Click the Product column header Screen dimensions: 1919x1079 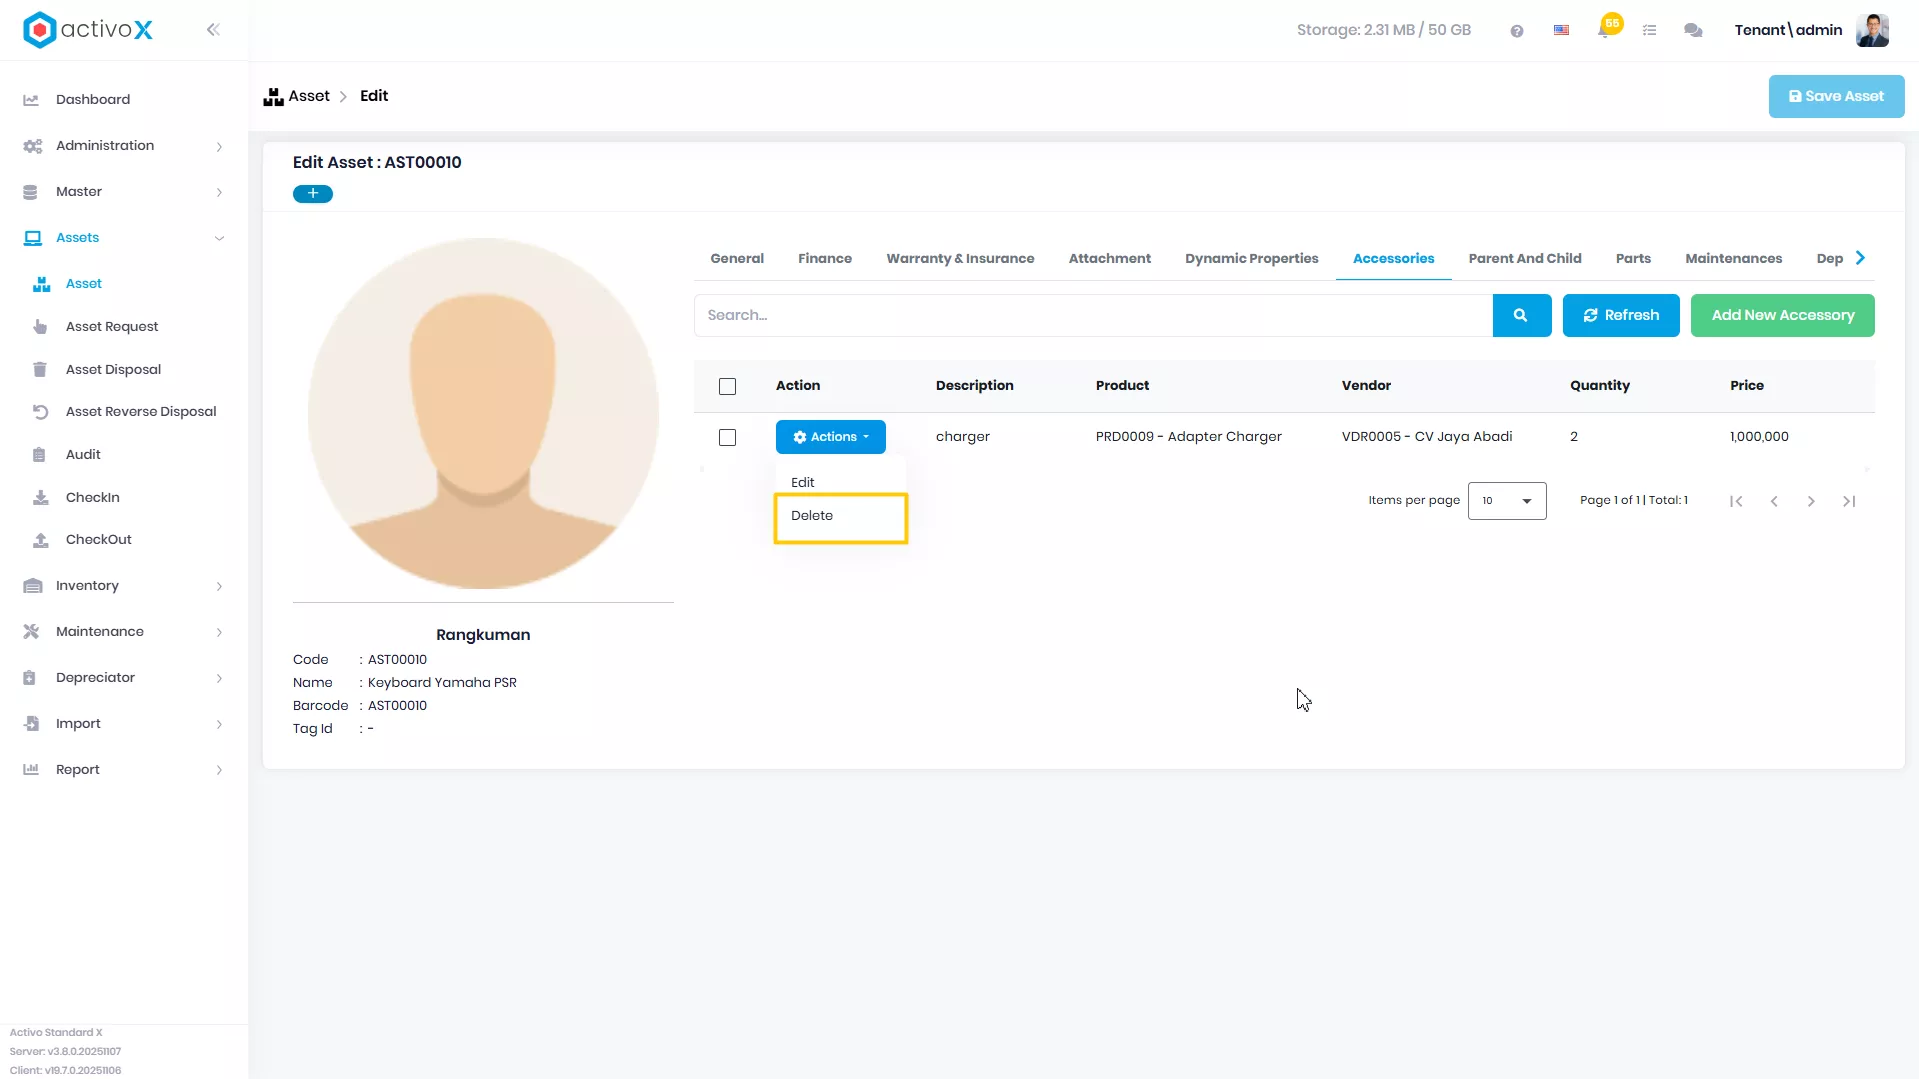point(1122,386)
